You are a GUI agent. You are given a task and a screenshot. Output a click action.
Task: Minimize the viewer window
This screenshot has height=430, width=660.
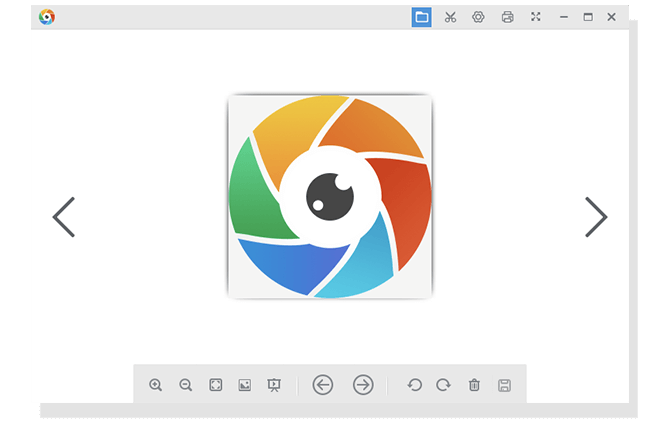[x=564, y=17]
